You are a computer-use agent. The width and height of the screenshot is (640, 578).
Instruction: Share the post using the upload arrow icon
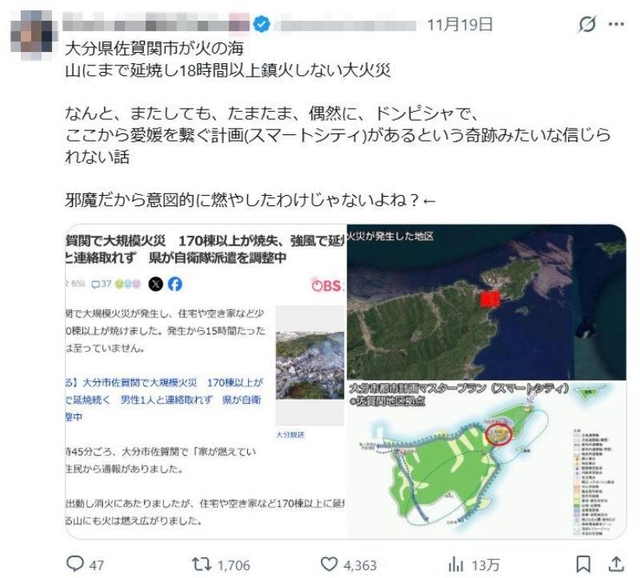coord(616,565)
